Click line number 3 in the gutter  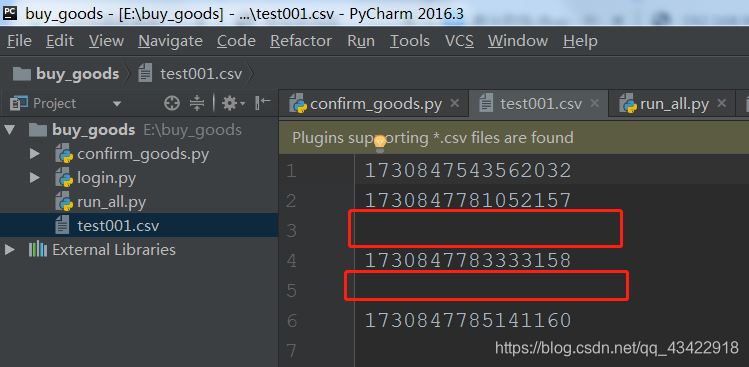click(291, 231)
